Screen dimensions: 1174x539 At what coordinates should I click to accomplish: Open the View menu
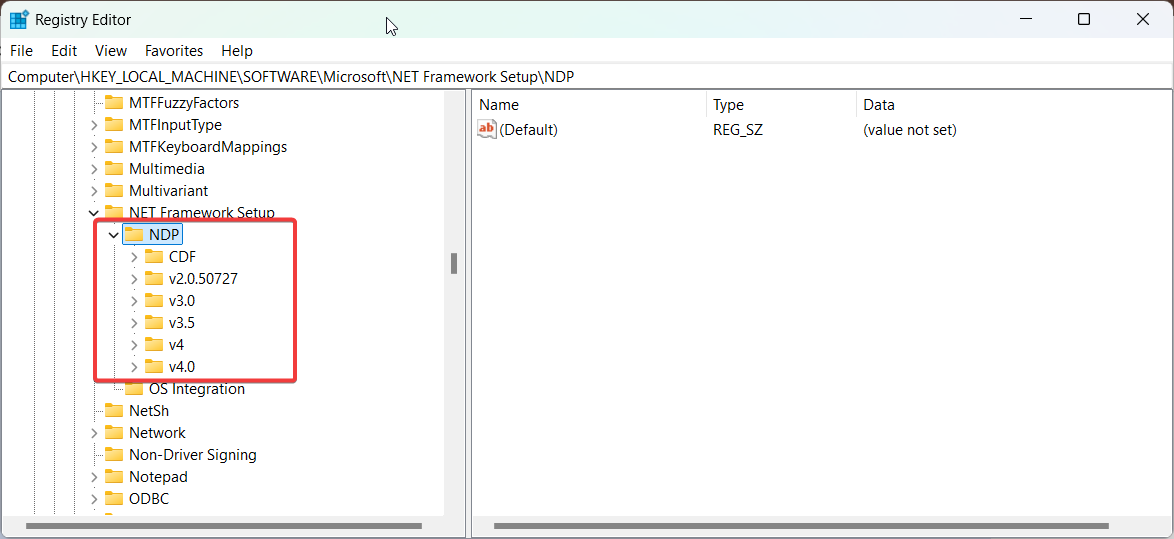click(x=111, y=51)
